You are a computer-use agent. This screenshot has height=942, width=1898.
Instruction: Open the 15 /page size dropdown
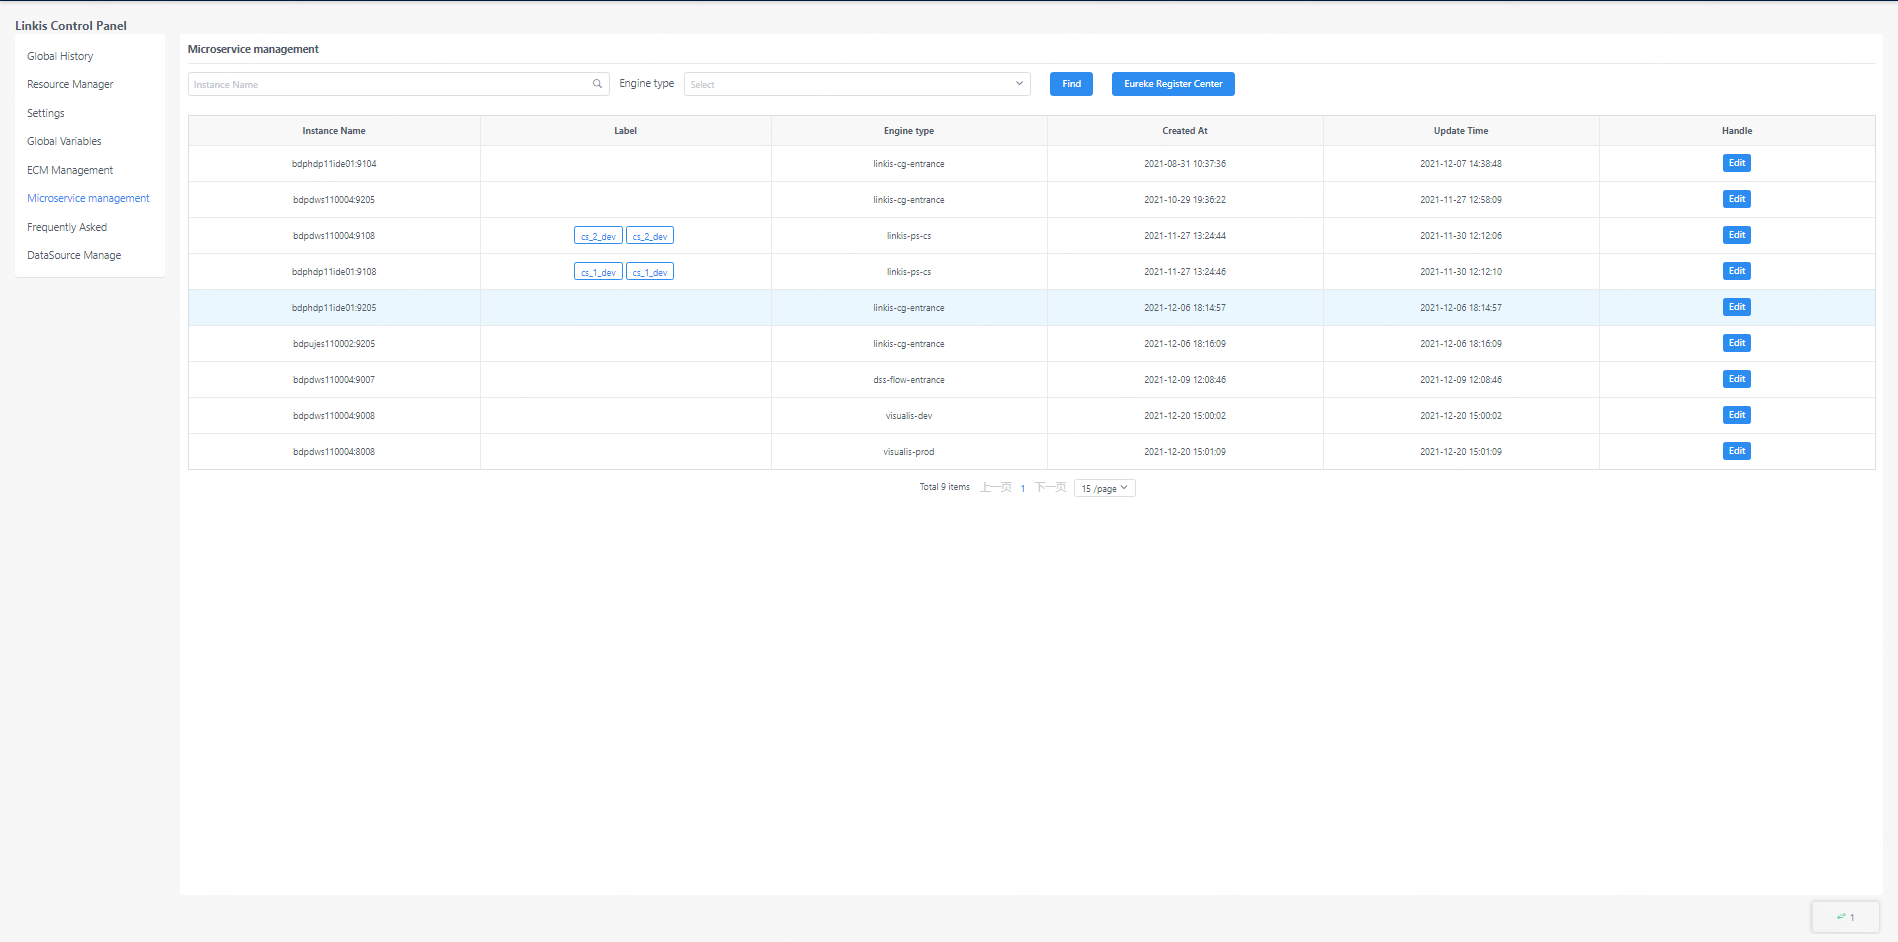1104,488
